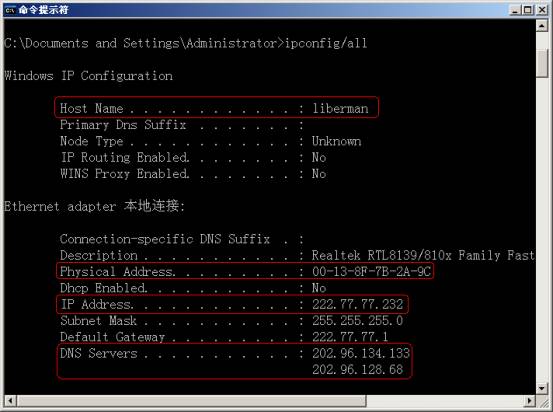The image size is (553, 412).
Task: Click the horizontal scrollbar track right of the thumb
Action: point(445,401)
